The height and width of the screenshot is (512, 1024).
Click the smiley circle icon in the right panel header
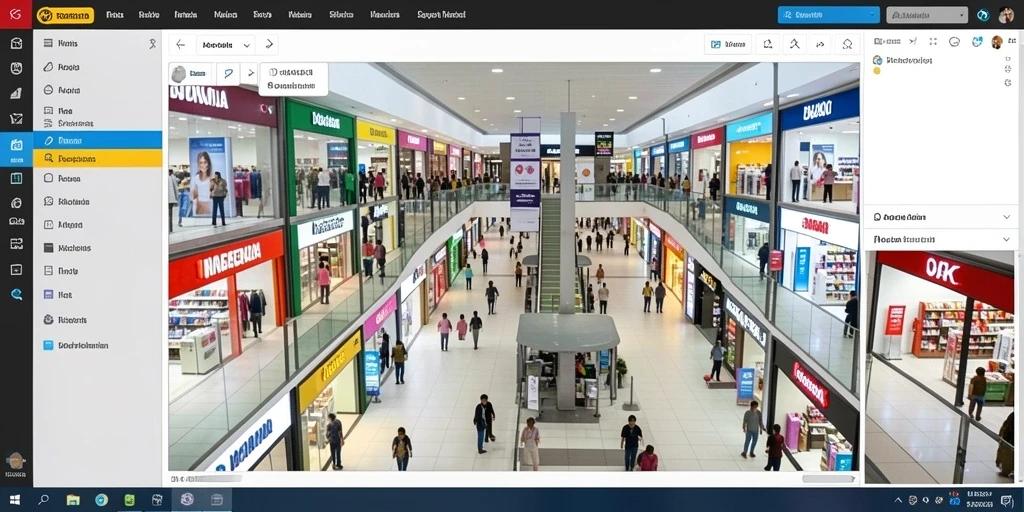[x=954, y=41]
